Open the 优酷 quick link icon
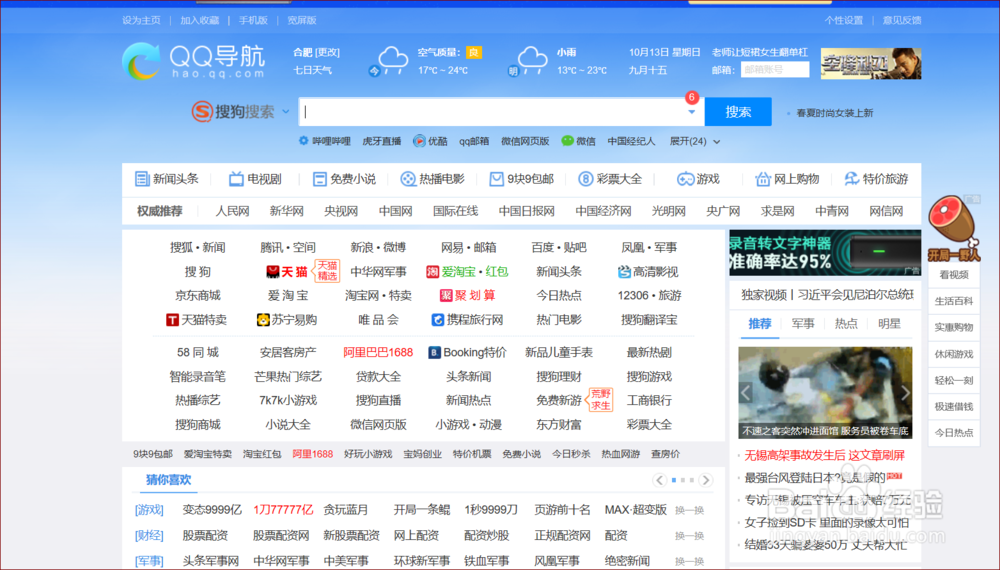The image size is (1000, 570). pos(419,141)
